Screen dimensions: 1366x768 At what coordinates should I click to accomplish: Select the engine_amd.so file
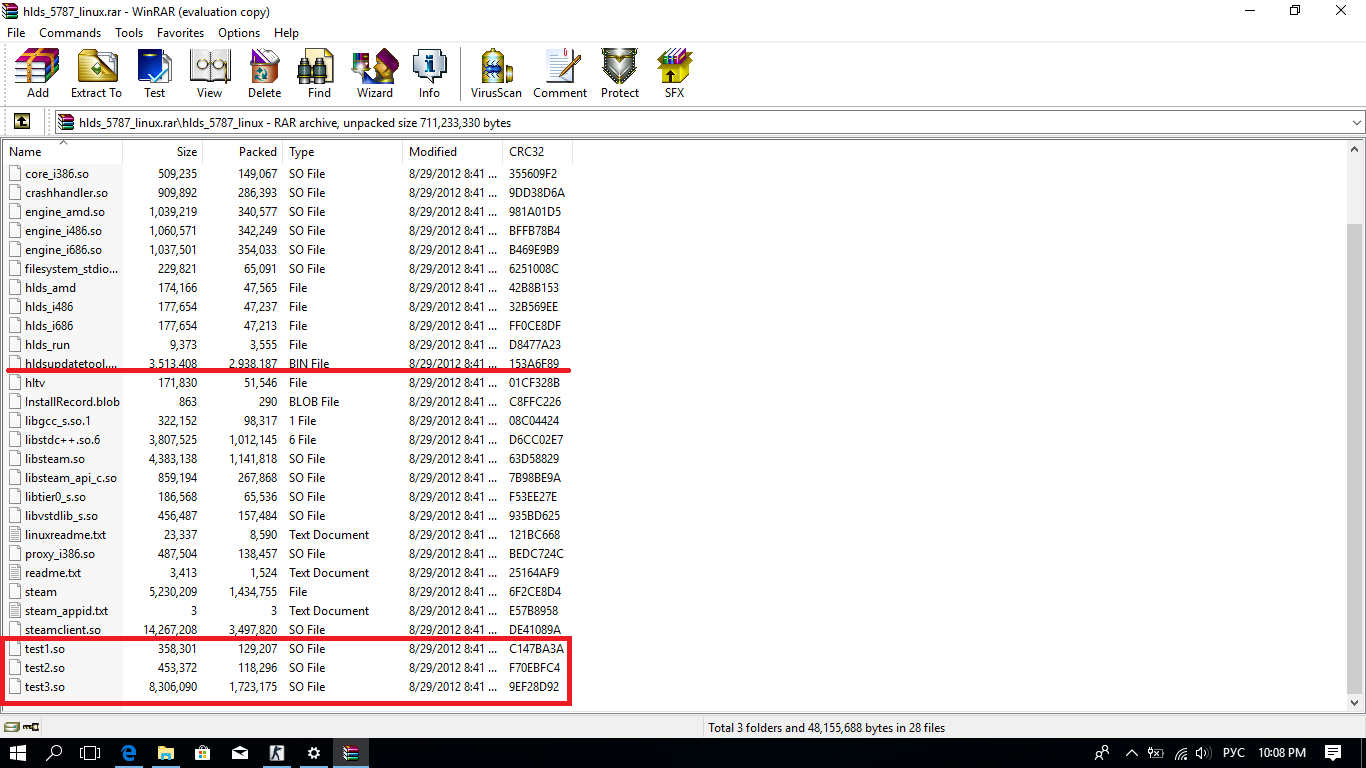(x=65, y=212)
